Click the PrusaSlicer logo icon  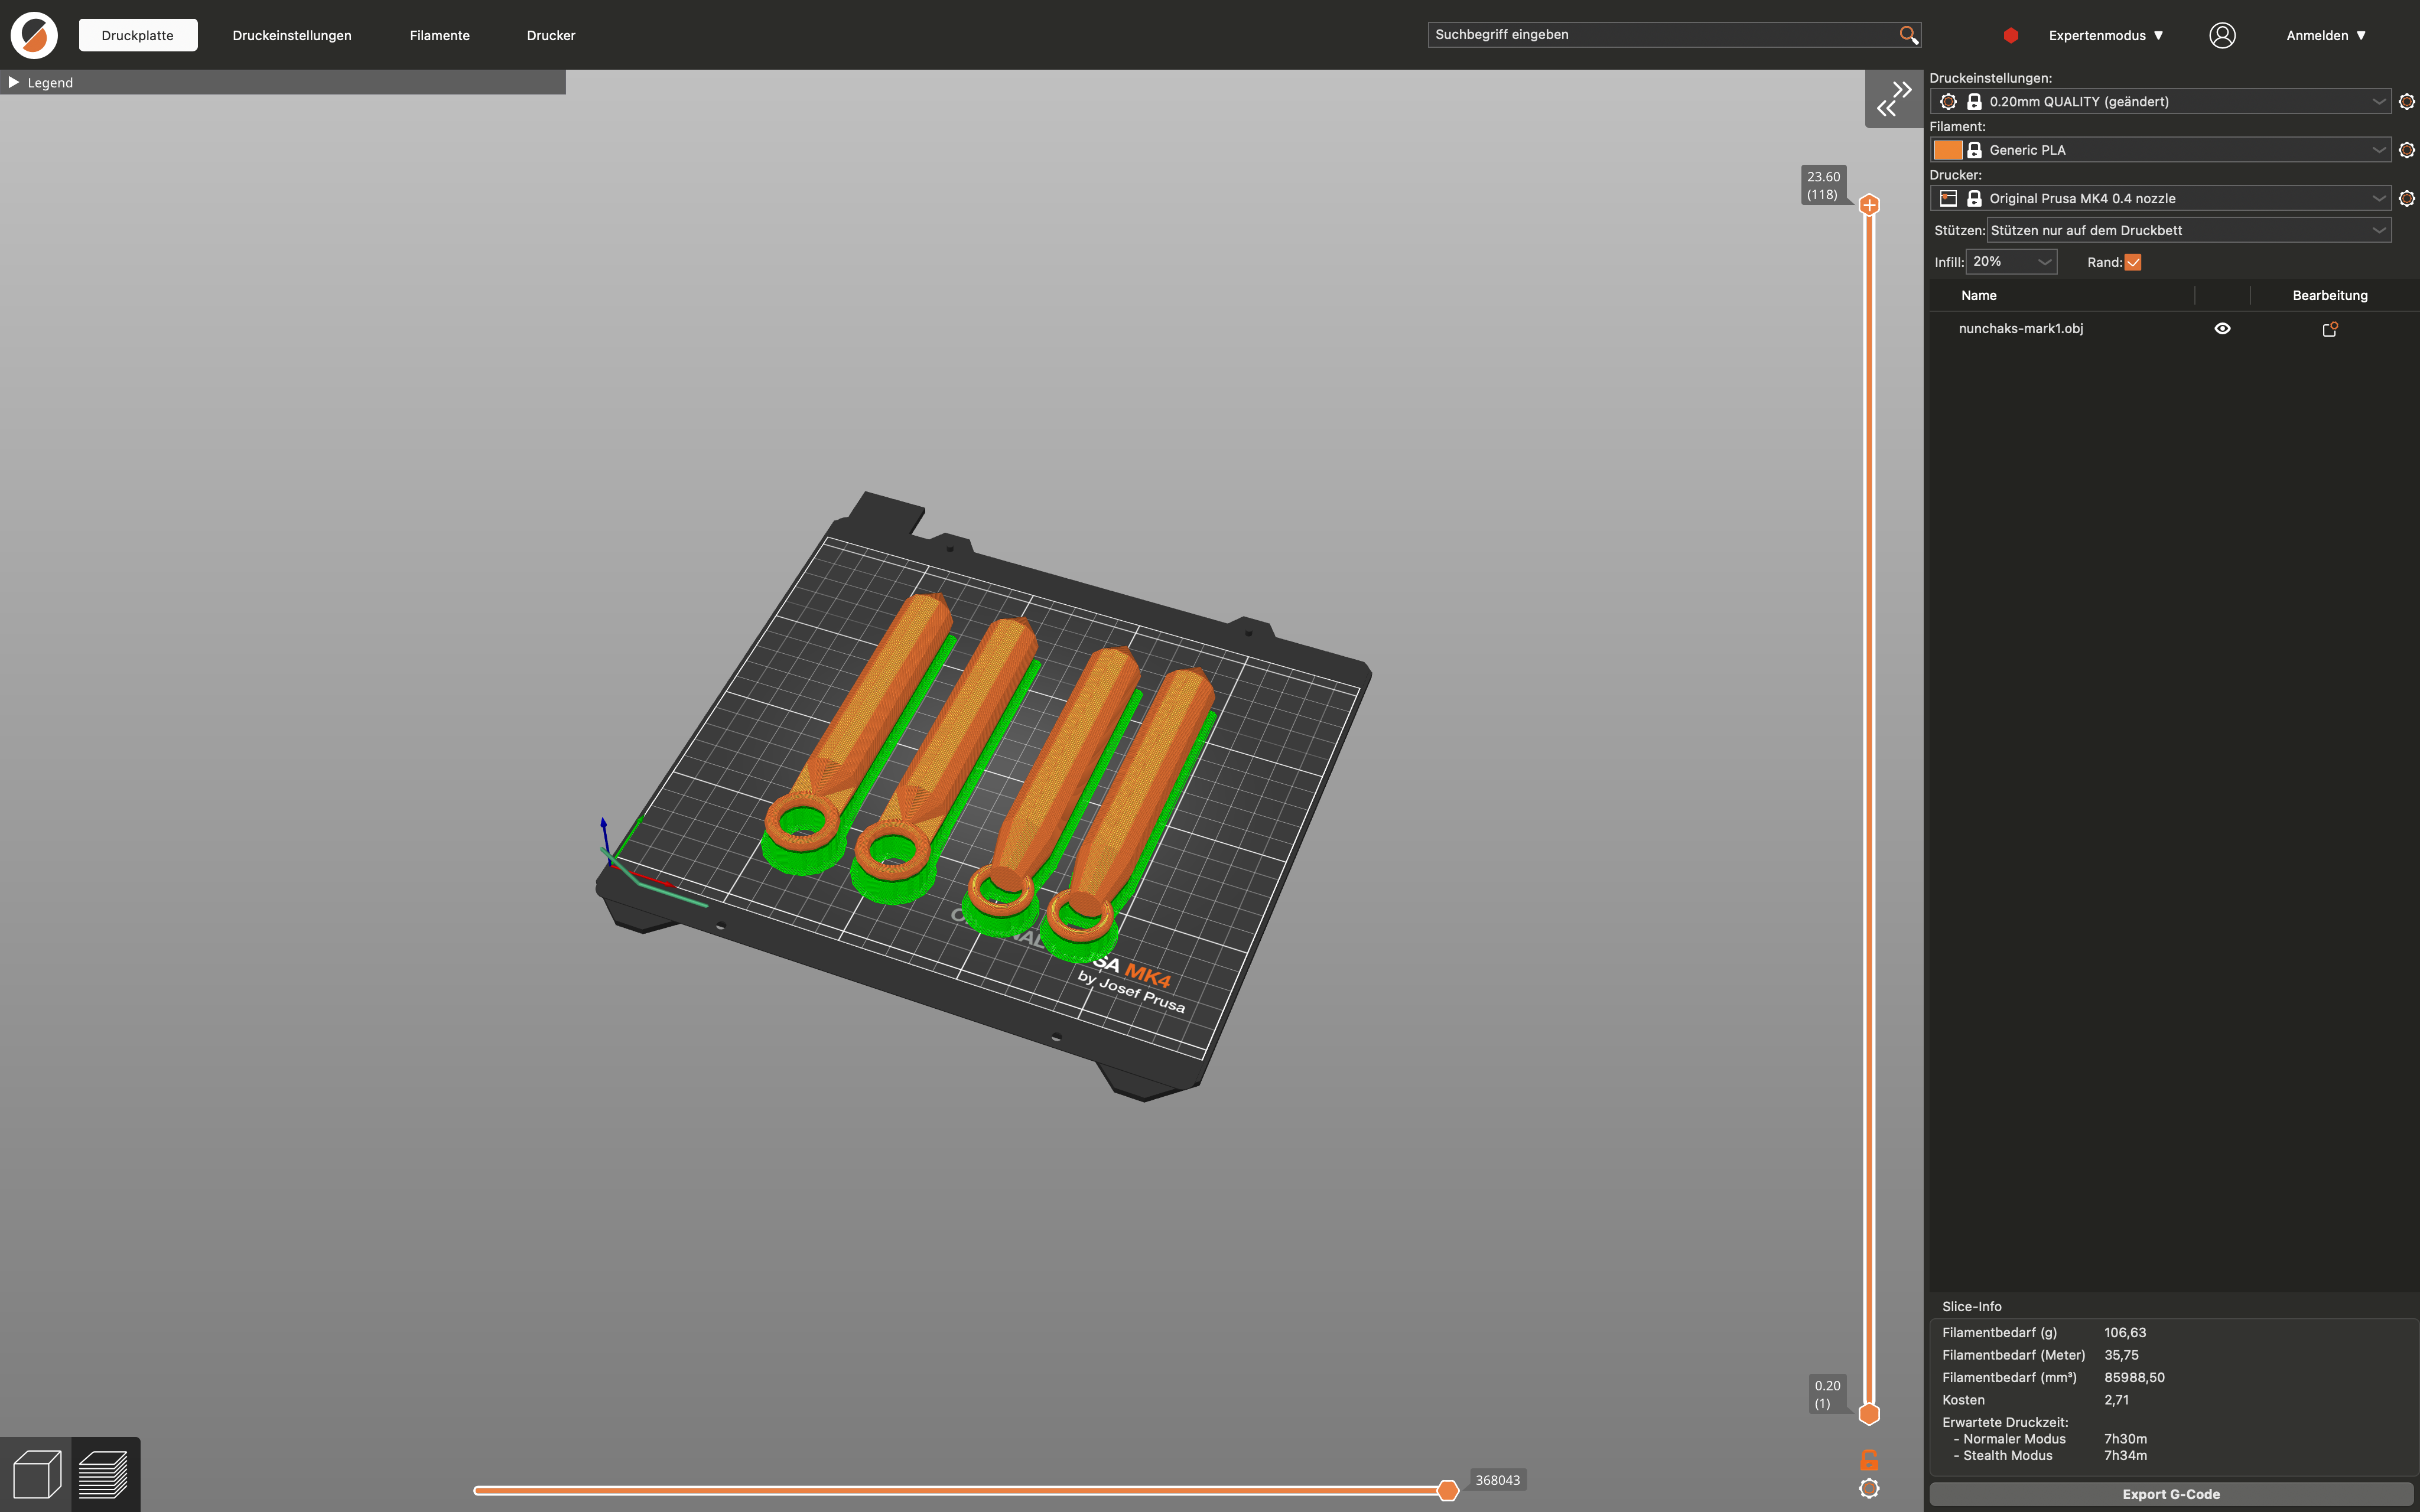34,35
